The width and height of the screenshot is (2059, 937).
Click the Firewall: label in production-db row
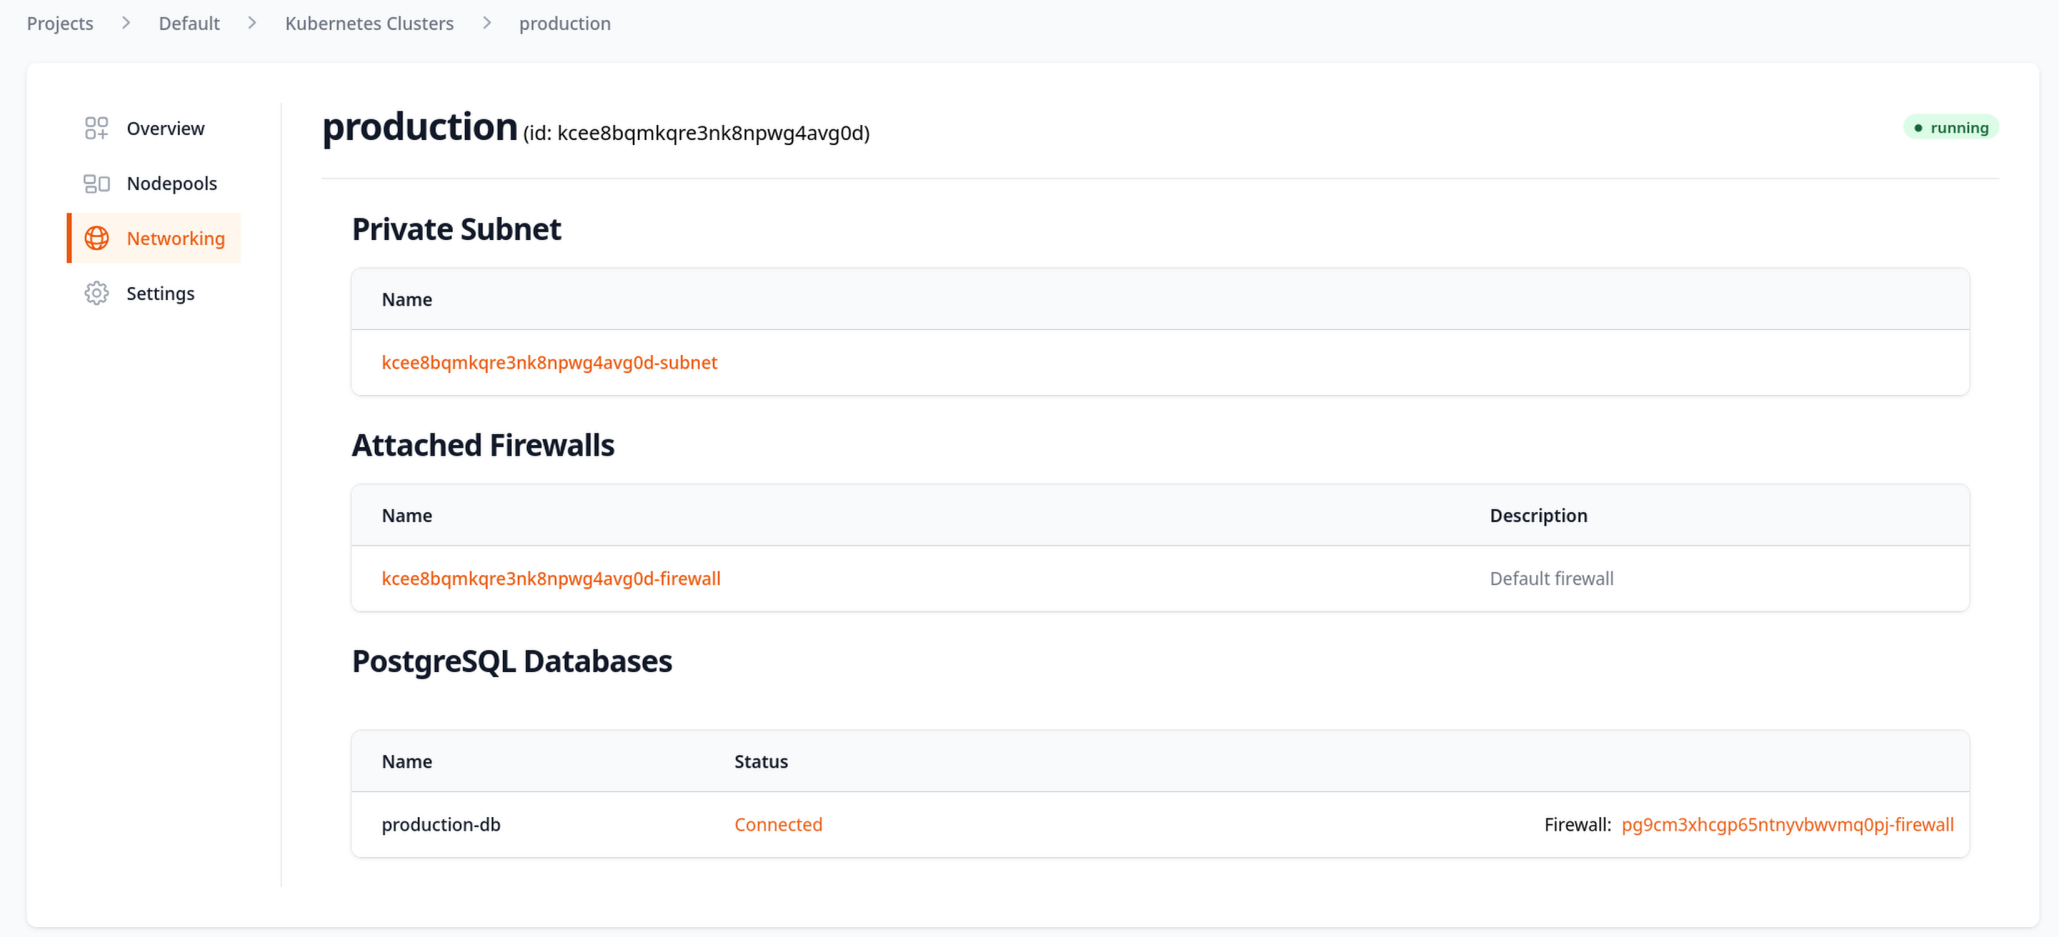pos(1577,824)
